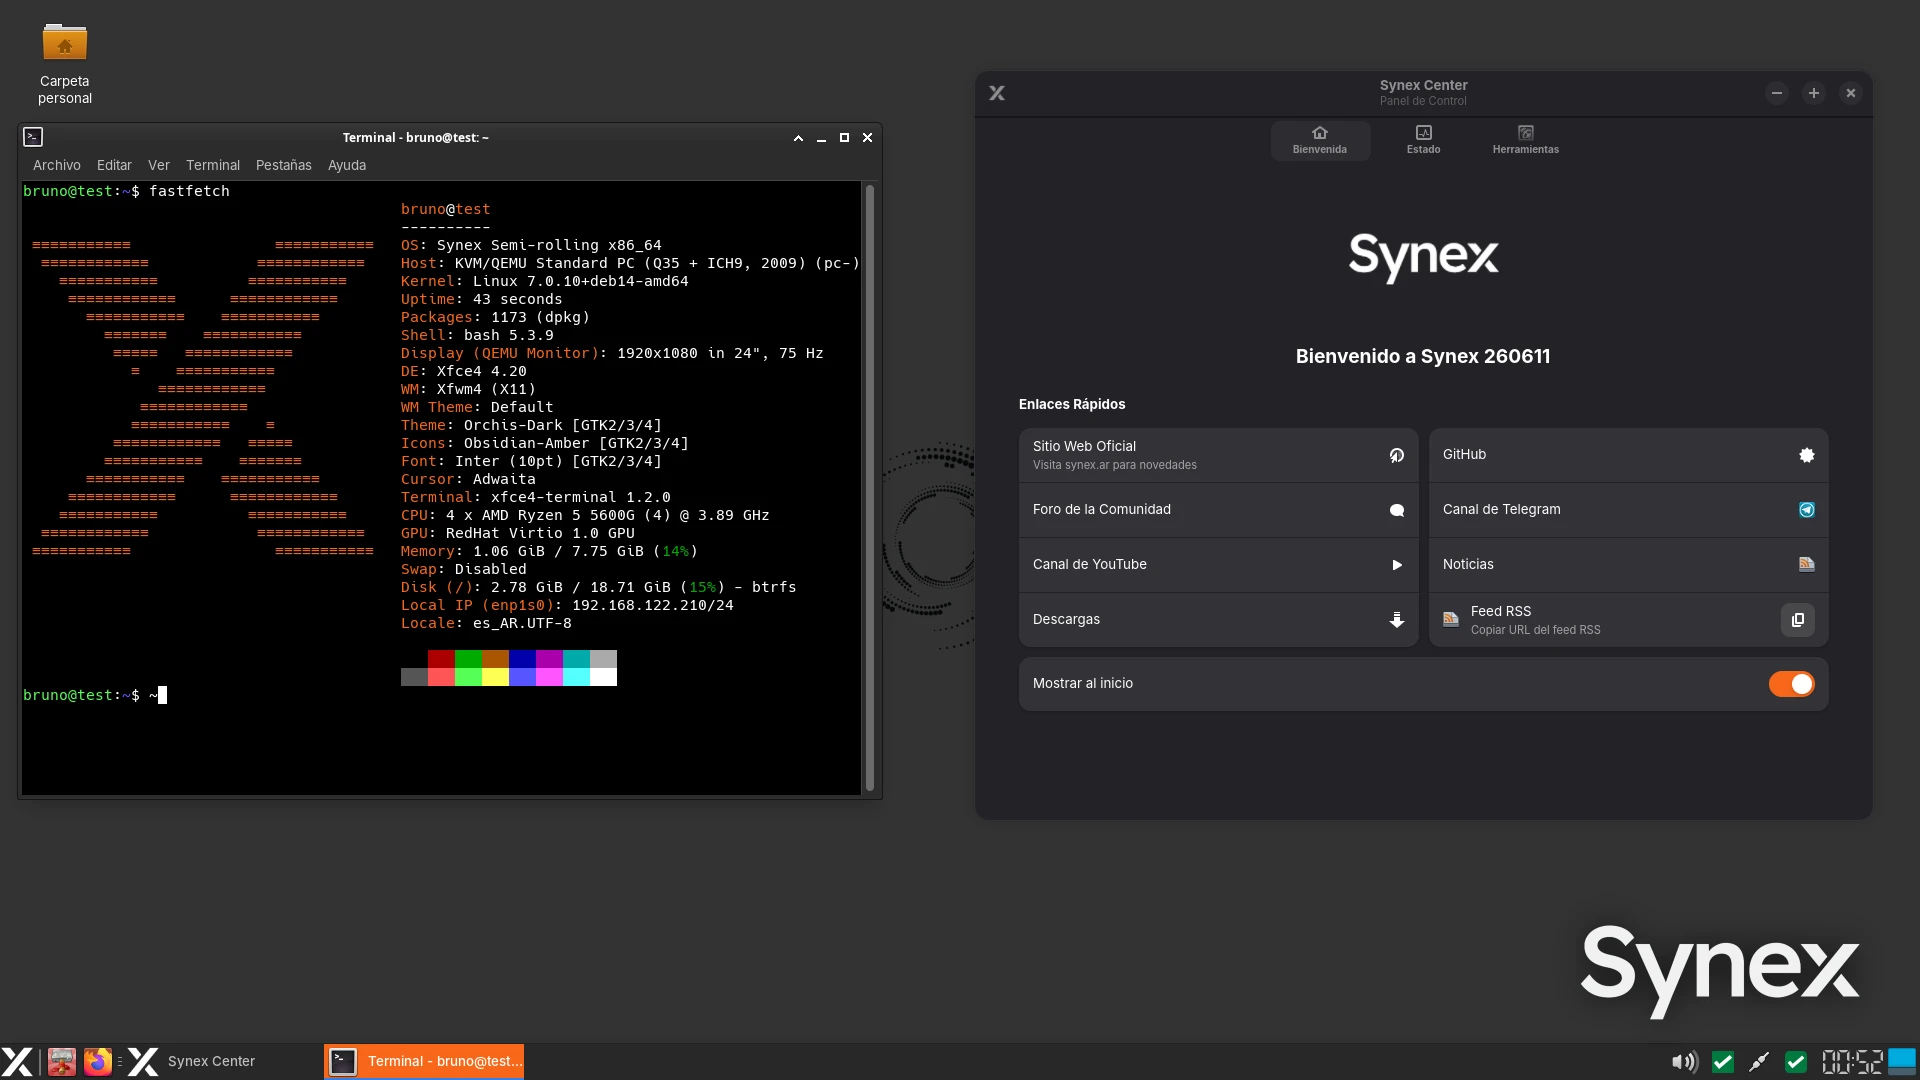Switch to the Estado tab in Synex Center
Image resolution: width=1920 pixels, height=1080 pixels.
[1423, 140]
